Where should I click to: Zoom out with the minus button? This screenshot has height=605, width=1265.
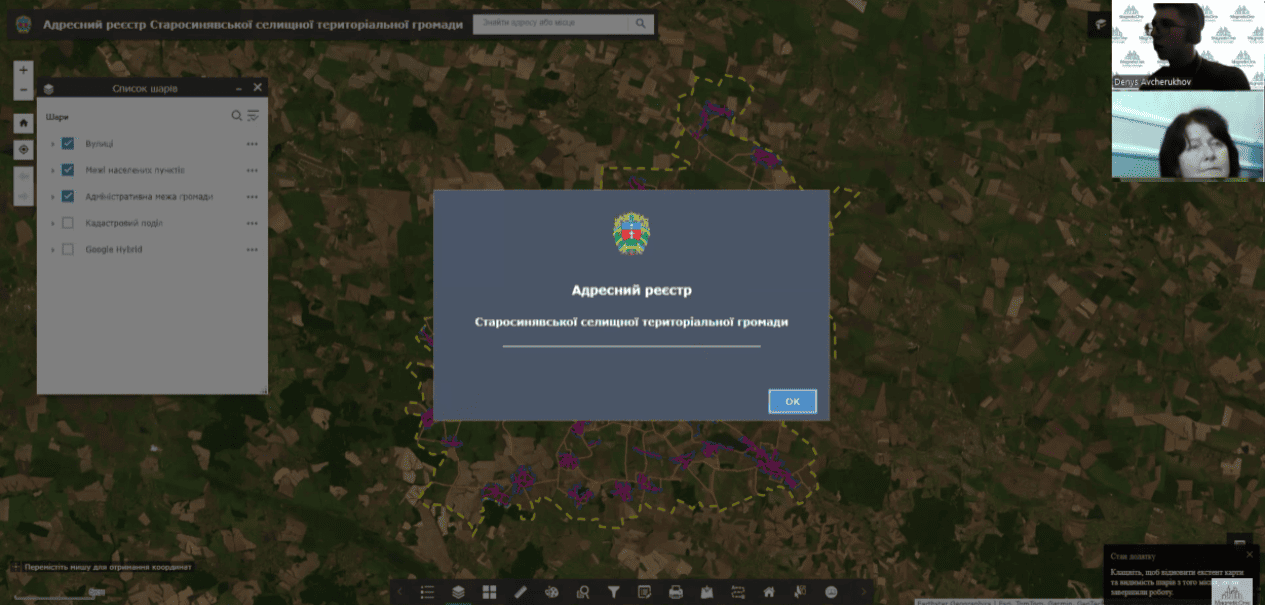pos(24,90)
